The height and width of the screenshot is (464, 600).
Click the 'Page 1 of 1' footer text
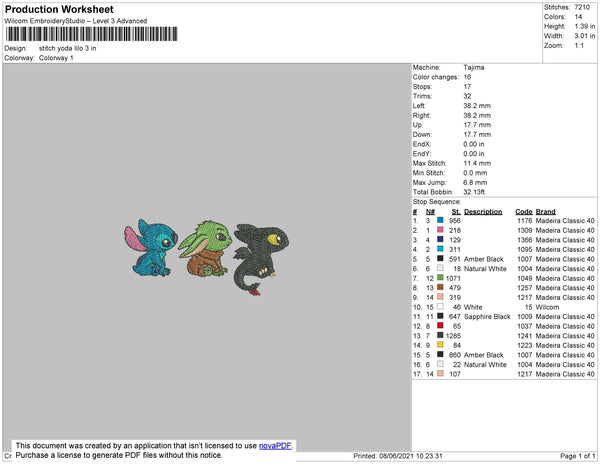(x=577, y=456)
